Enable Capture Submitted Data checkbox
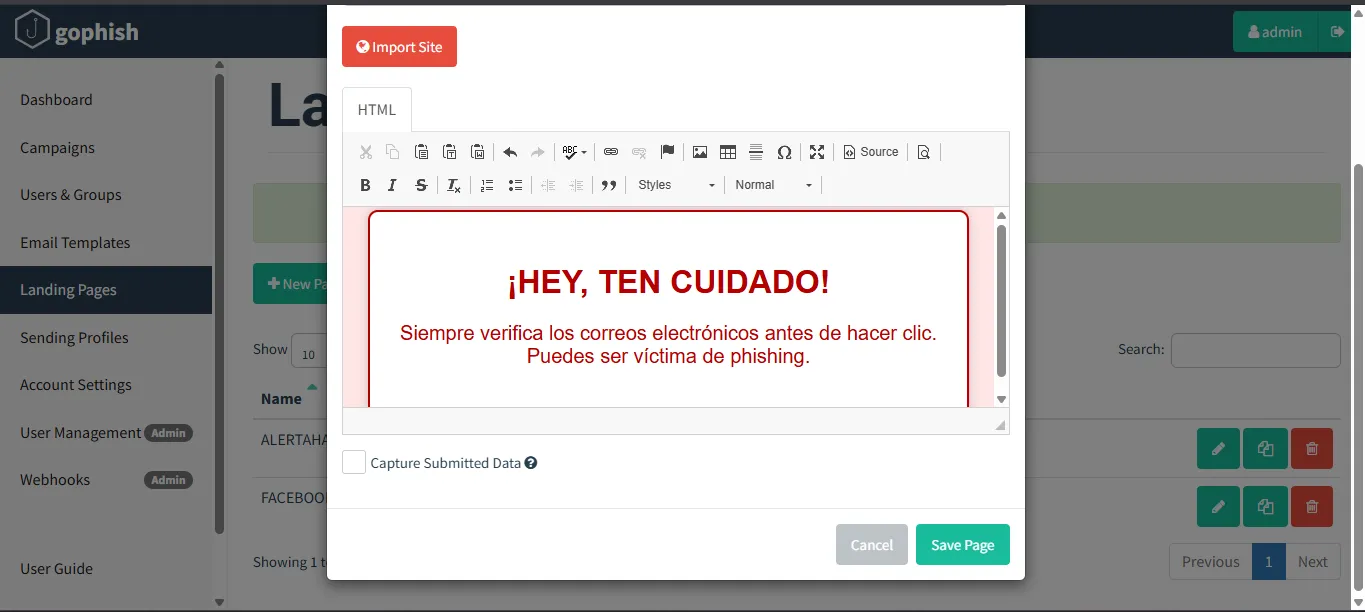Image resolution: width=1365 pixels, height=612 pixels. pos(354,462)
